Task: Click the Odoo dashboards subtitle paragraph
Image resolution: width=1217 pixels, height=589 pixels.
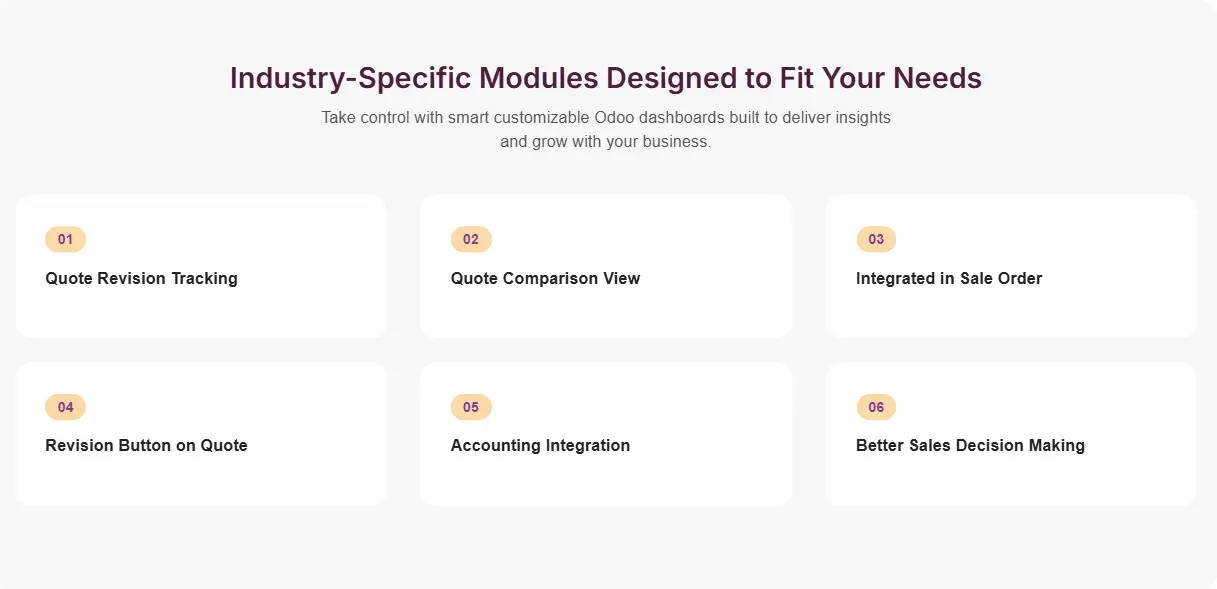Action: (605, 130)
